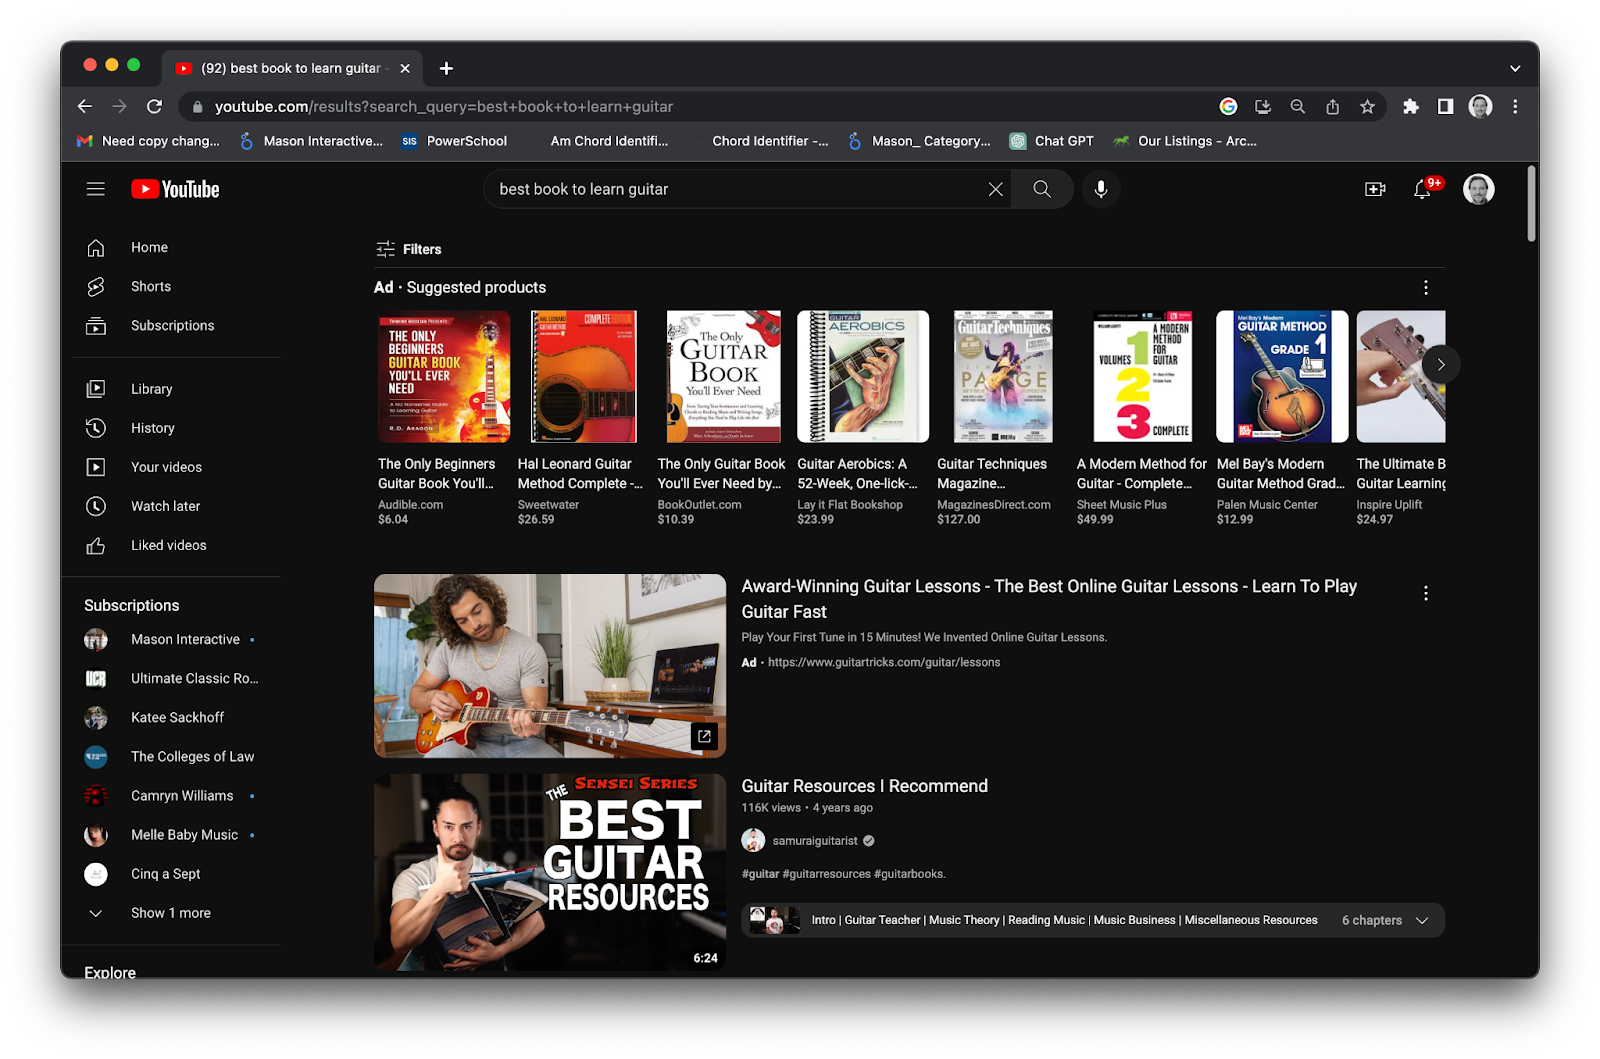Submit search with magnifier button
Screen dimensions: 1600x1059
(1042, 189)
